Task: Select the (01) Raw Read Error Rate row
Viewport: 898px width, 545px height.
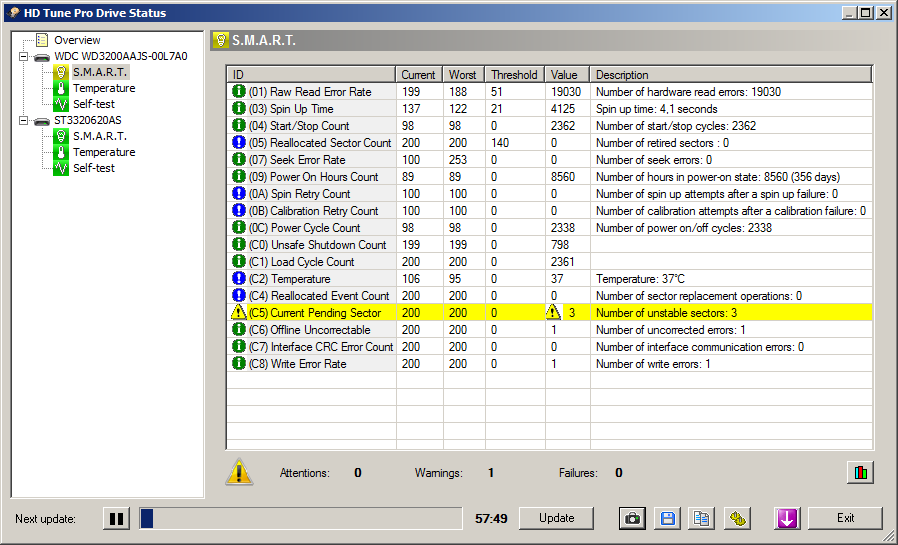Action: (550, 92)
